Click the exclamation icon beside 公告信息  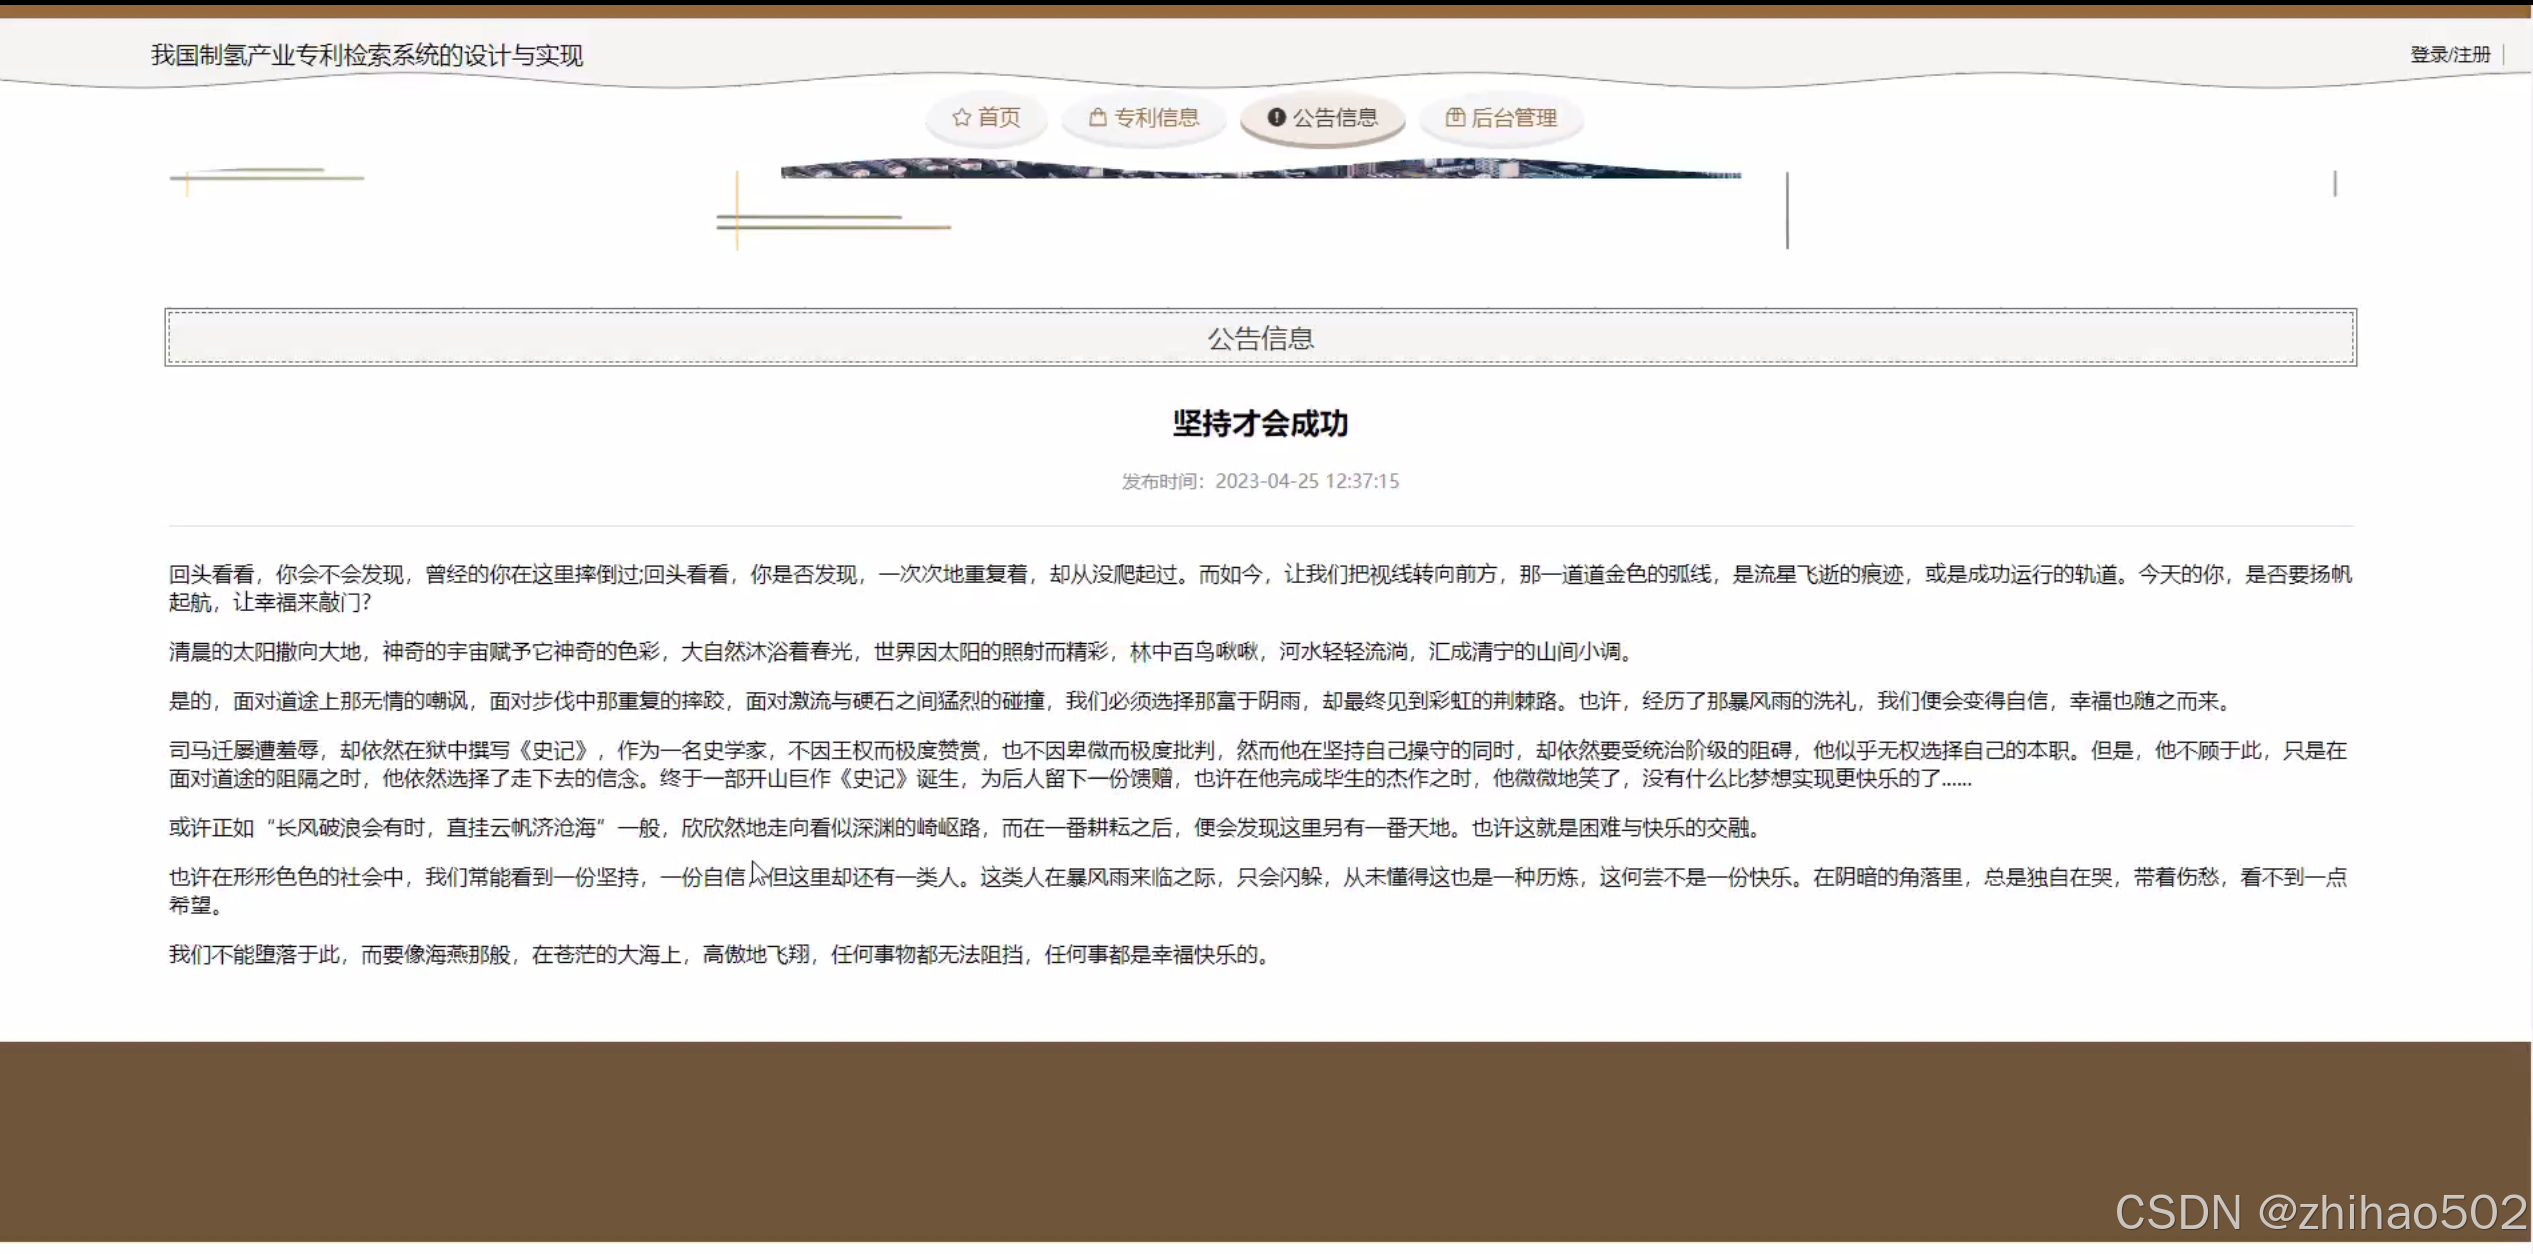[1276, 118]
